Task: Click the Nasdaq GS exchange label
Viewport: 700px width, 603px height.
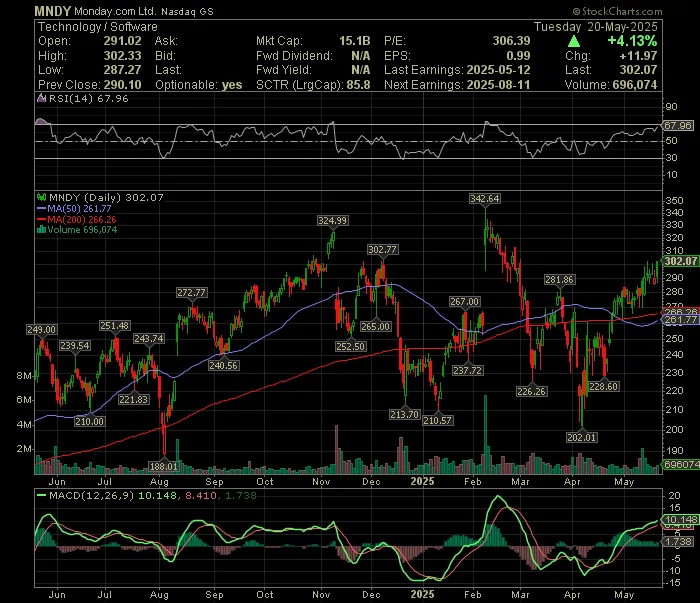Action: click(187, 12)
